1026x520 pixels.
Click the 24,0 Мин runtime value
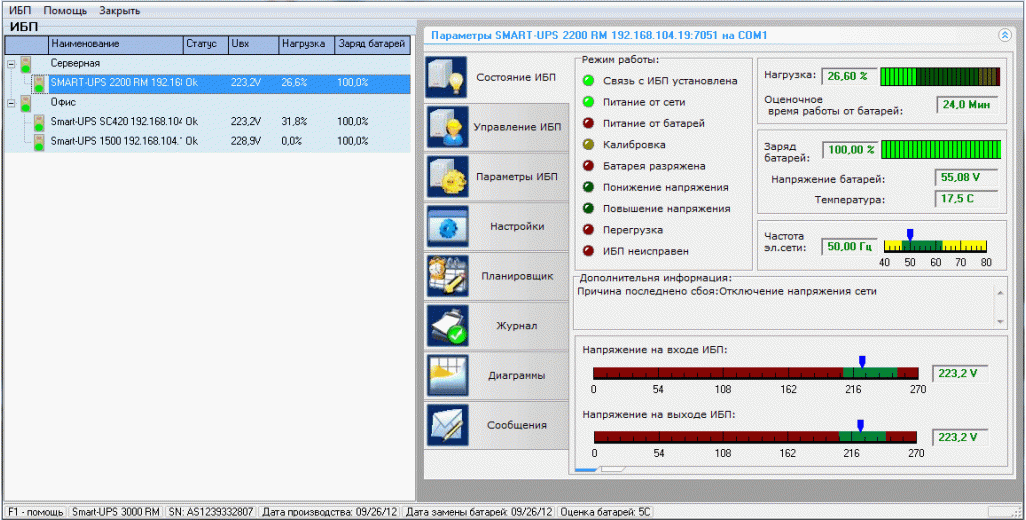point(967,105)
